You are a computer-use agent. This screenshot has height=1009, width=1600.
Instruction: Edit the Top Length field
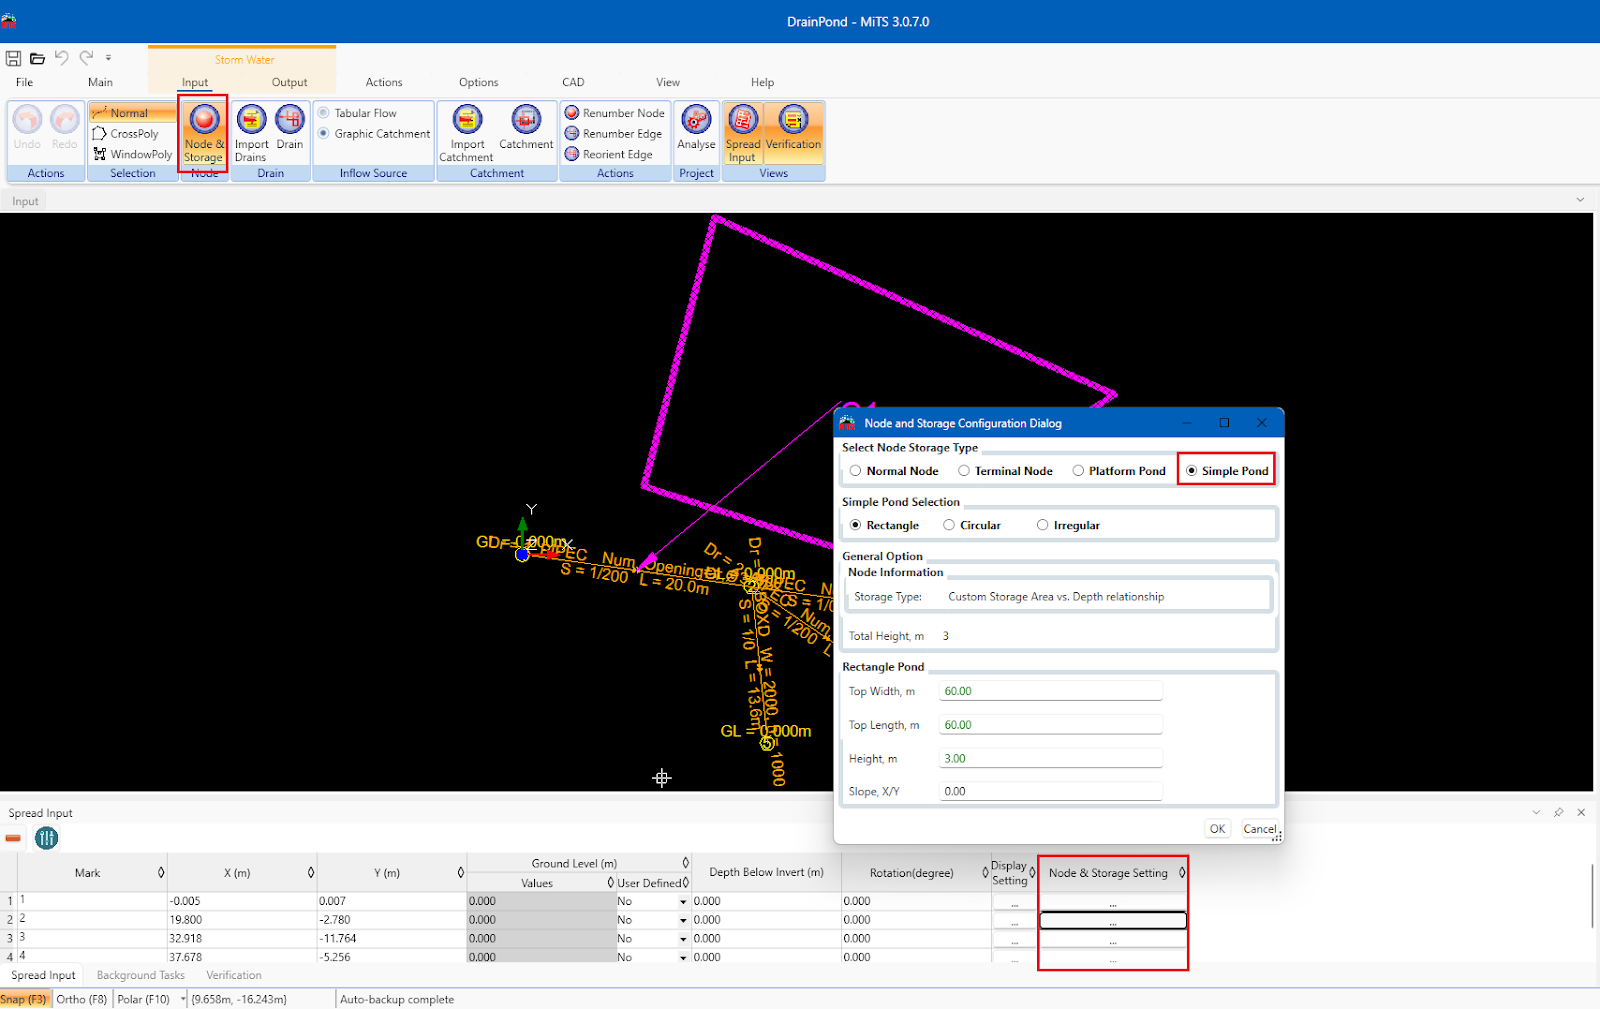[x=1051, y=725]
